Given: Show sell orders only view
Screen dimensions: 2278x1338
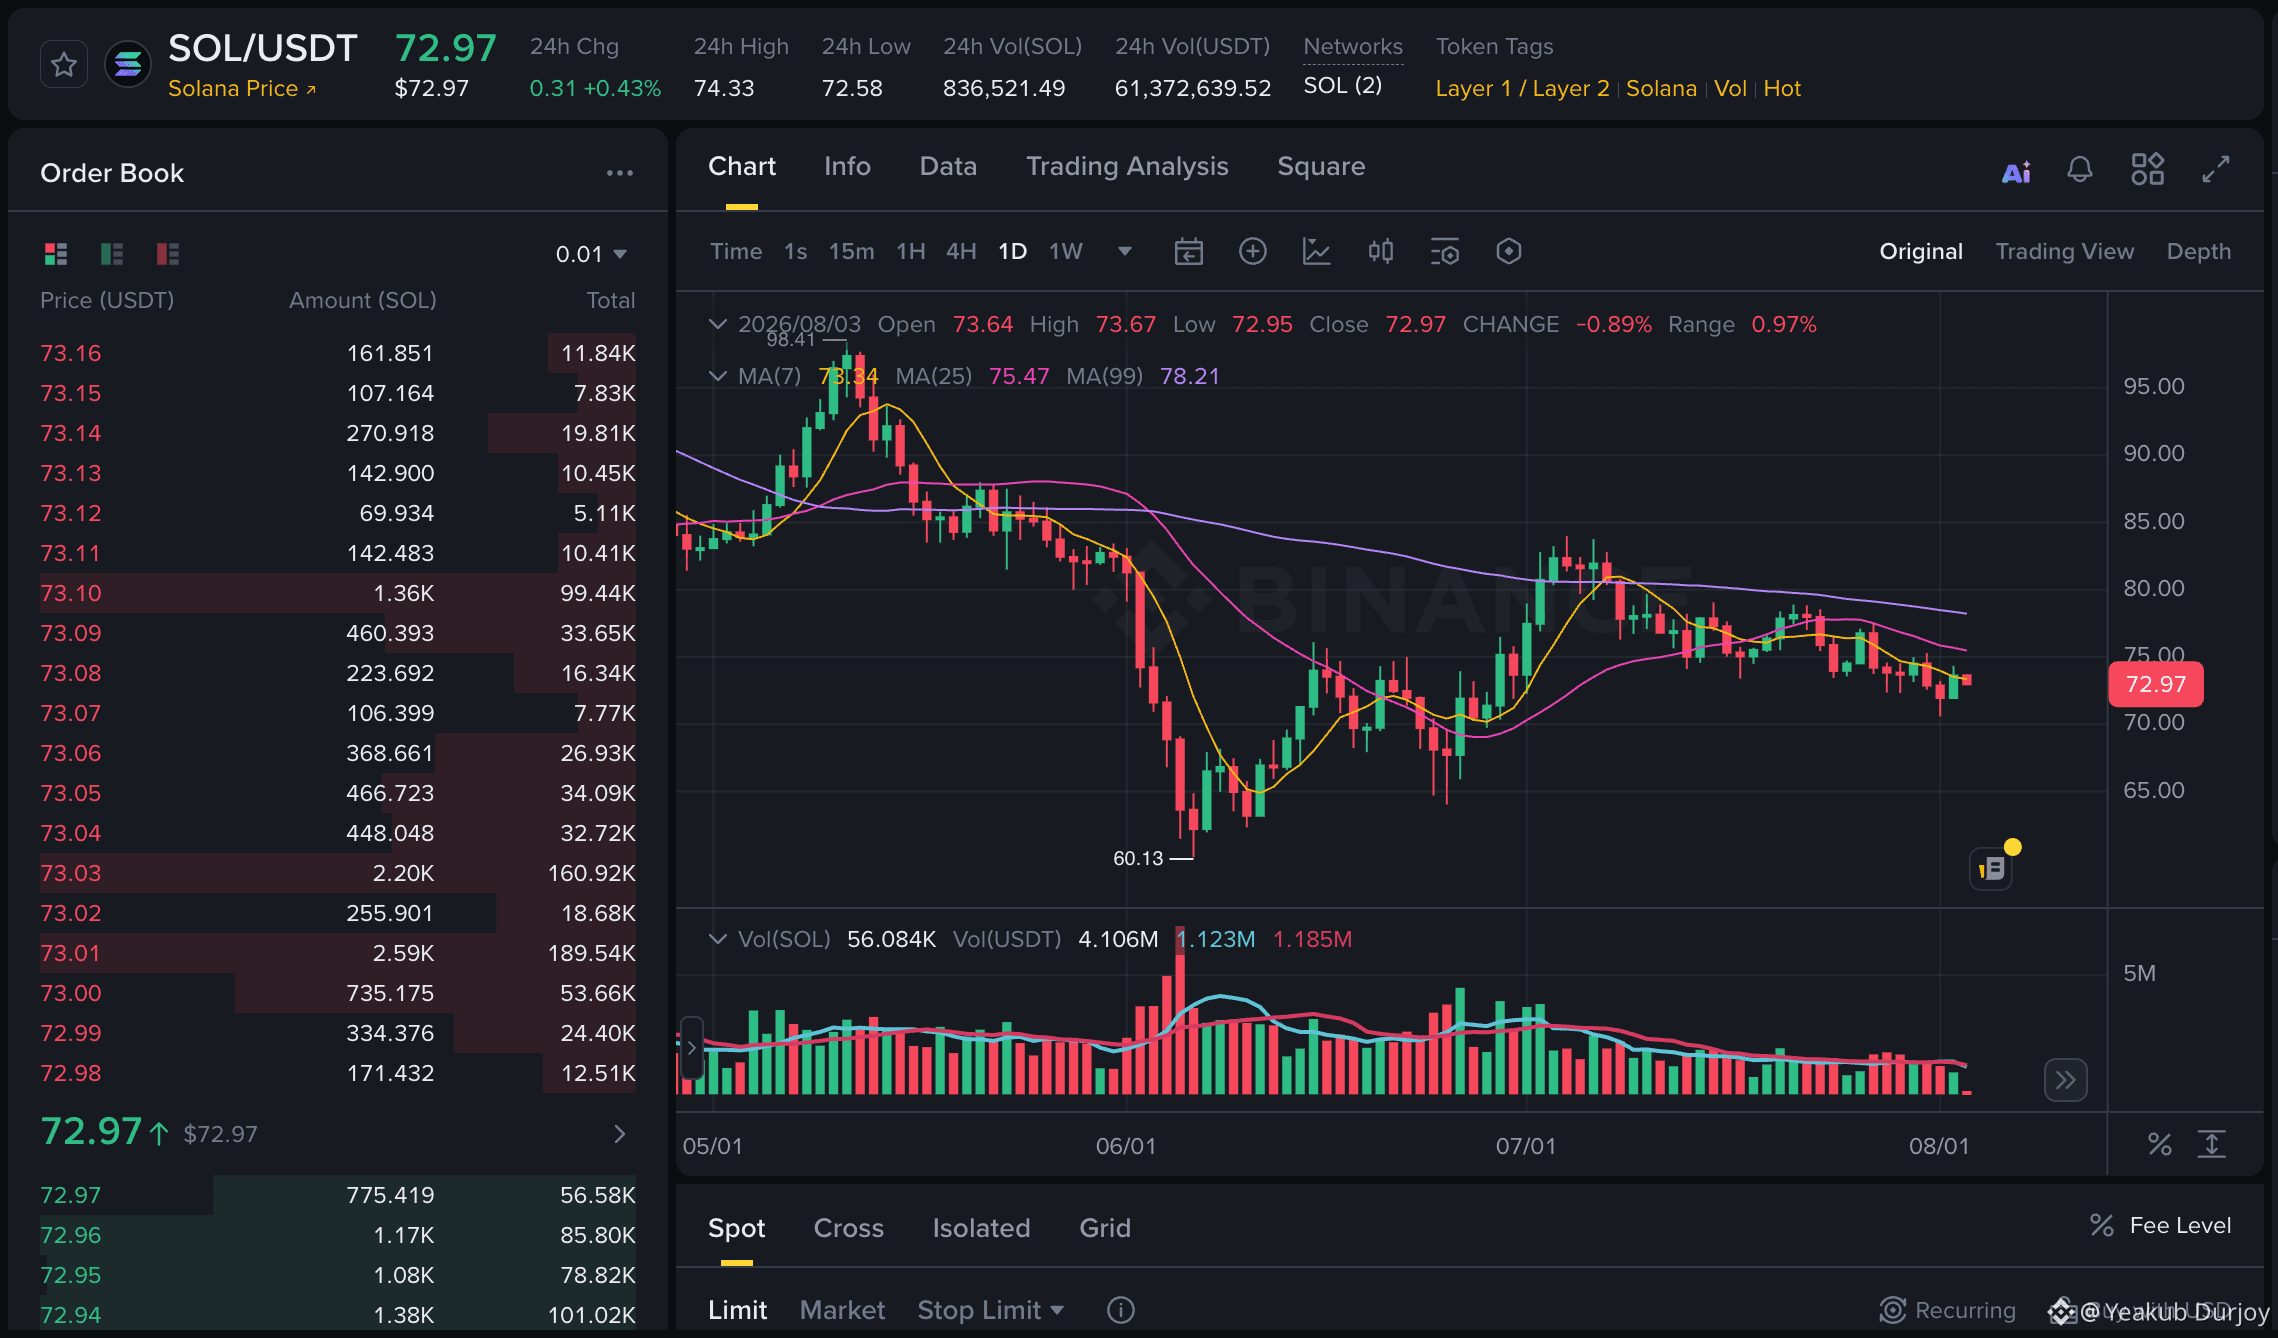Looking at the screenshot, I should click(x=168, y=254).
